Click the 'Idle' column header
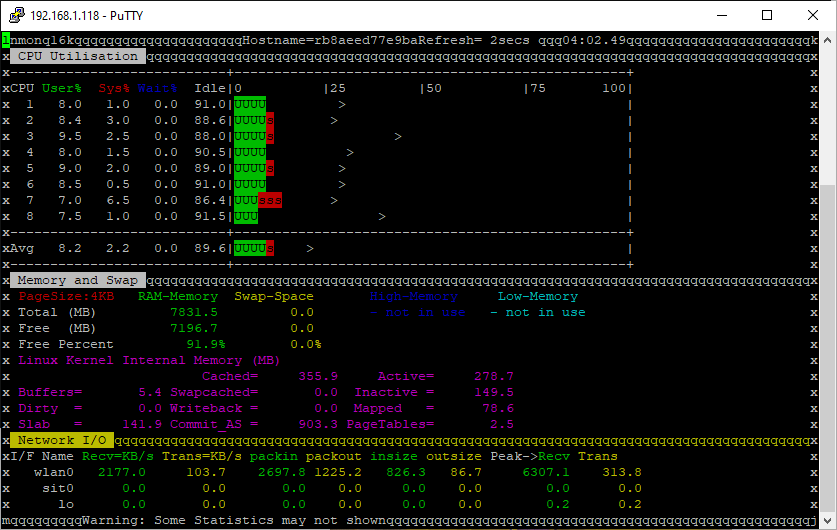This screenshot has width=837, height=530. coord(210,88)
